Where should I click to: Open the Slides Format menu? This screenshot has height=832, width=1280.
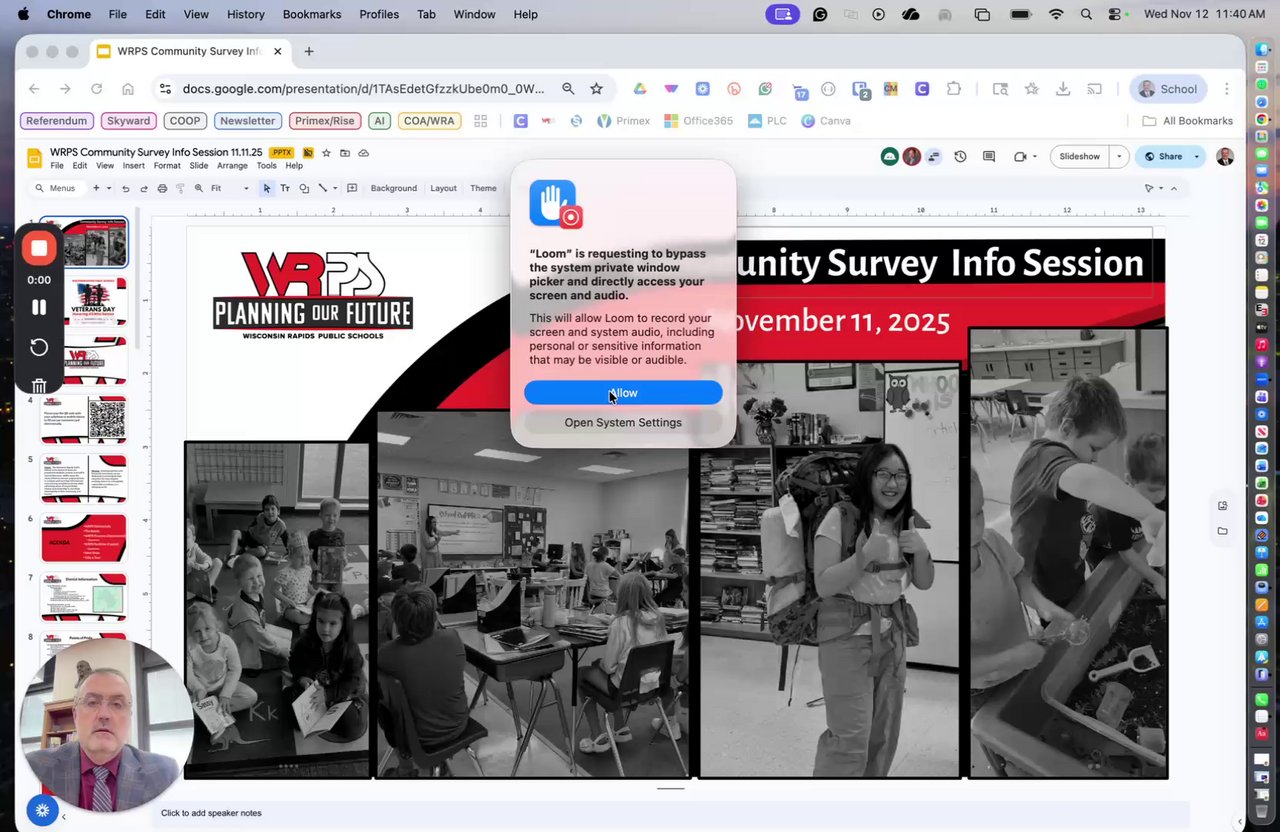tap(167, 166)
